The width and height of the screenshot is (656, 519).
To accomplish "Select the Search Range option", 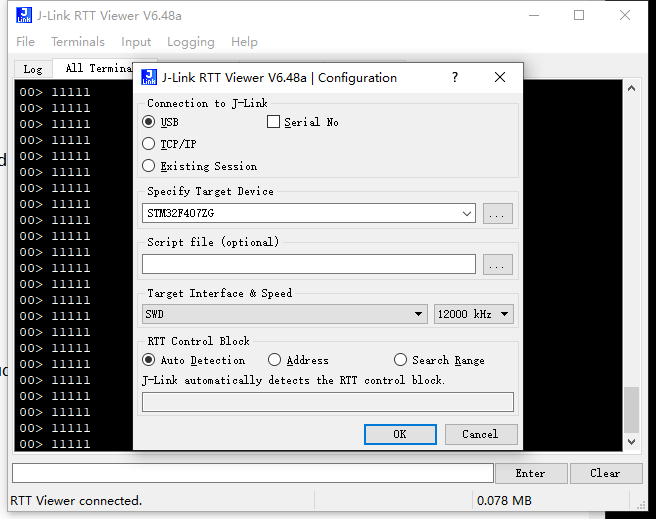I will [439, 360].
